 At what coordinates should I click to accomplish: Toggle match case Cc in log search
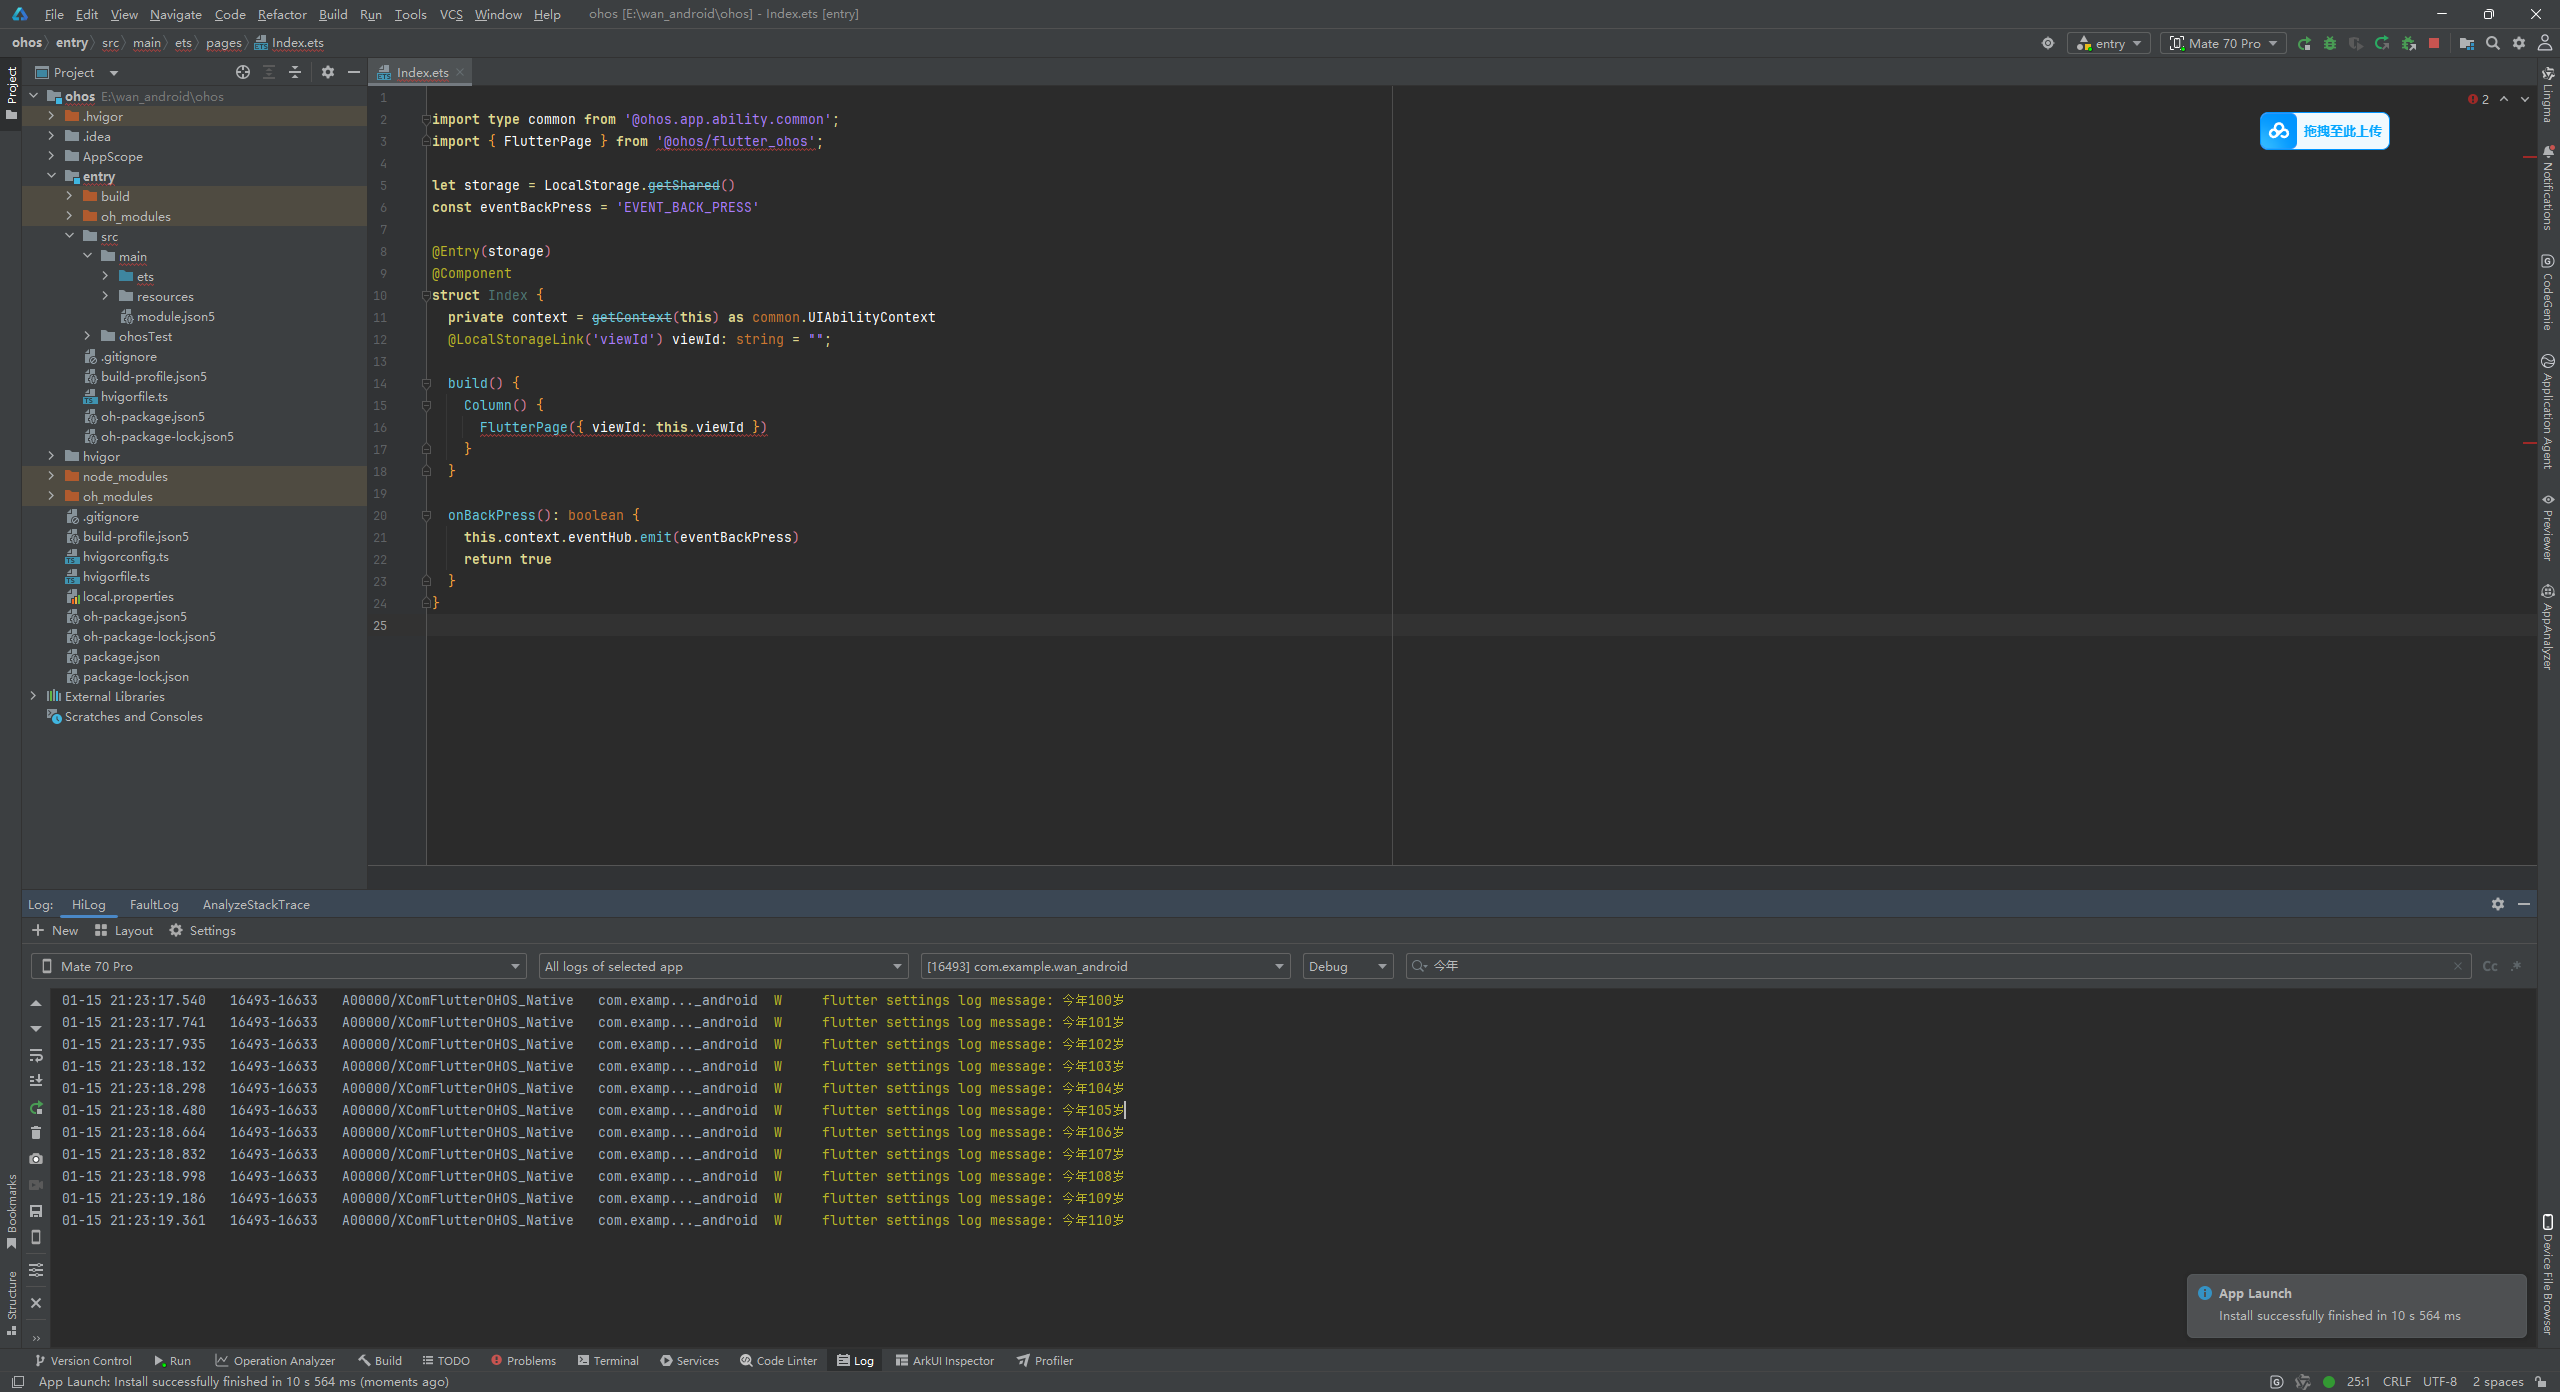click(2490, 966)
